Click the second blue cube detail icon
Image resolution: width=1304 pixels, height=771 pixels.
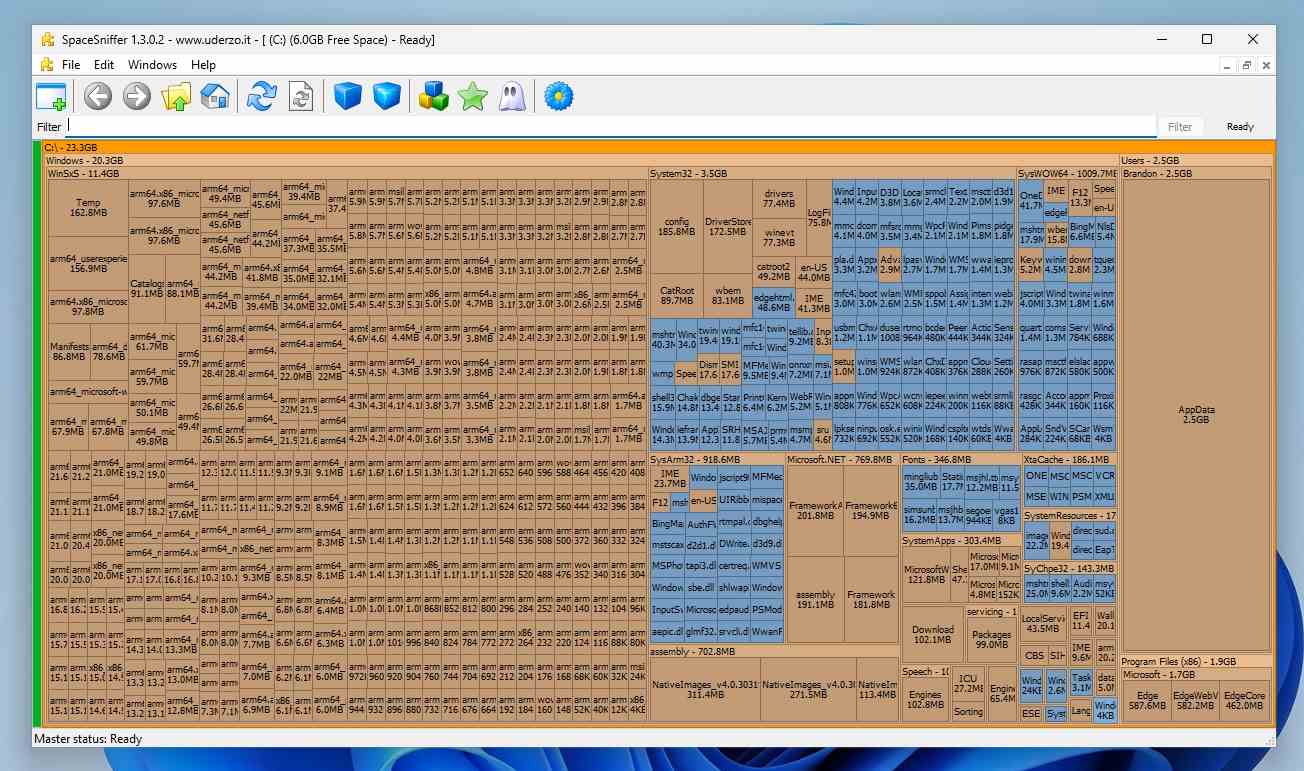point(386,96)
